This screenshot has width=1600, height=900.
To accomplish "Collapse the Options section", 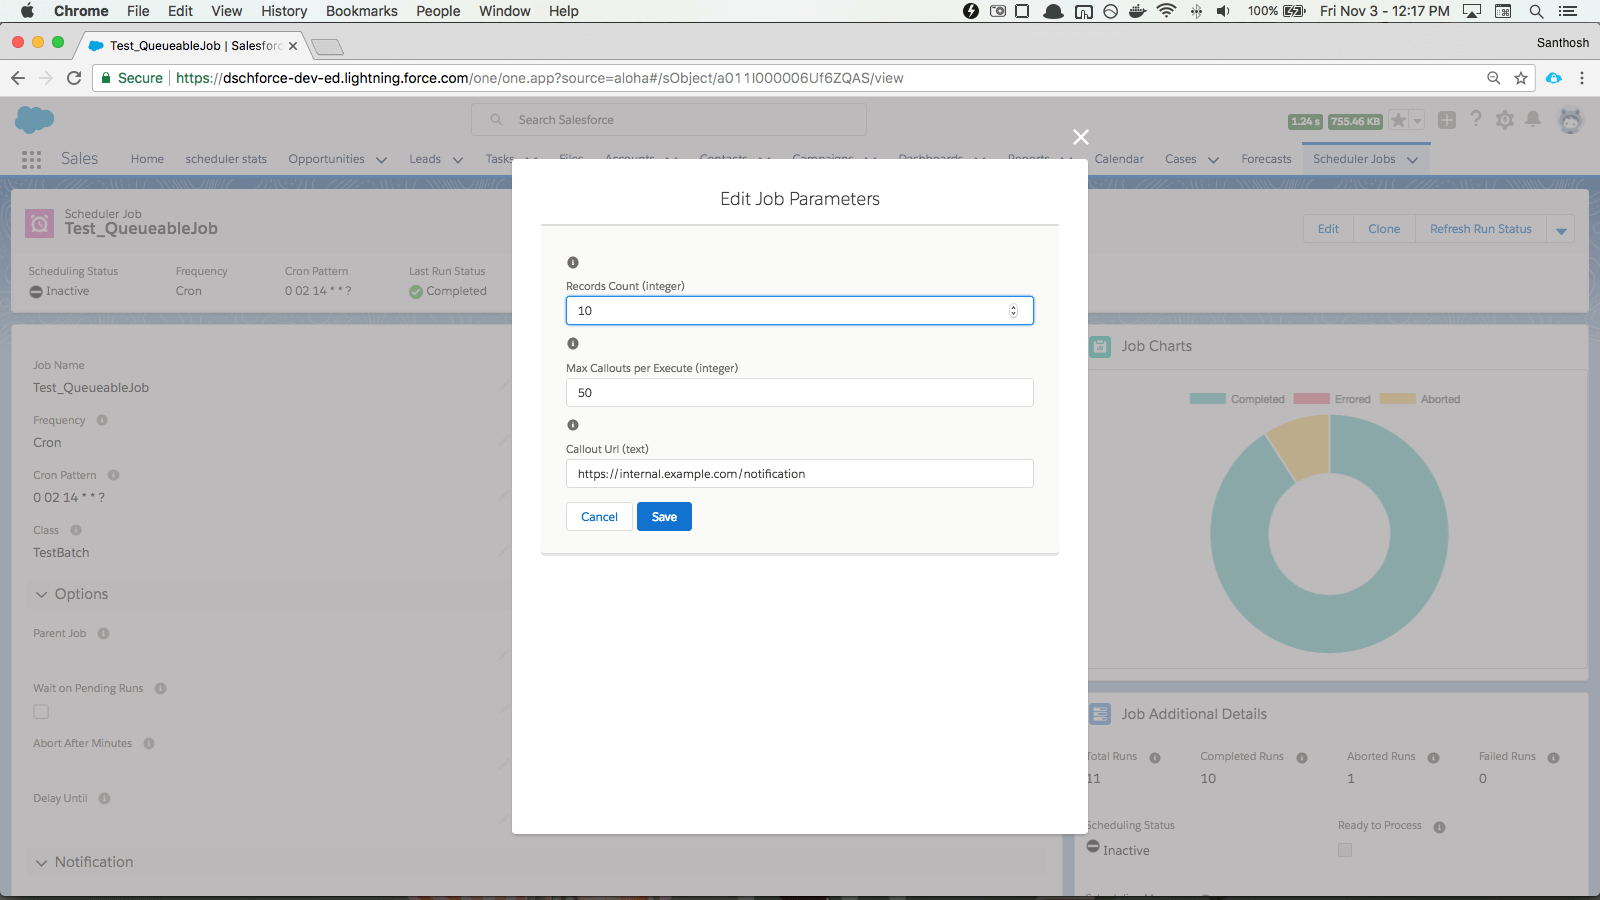I will point(41,594).
